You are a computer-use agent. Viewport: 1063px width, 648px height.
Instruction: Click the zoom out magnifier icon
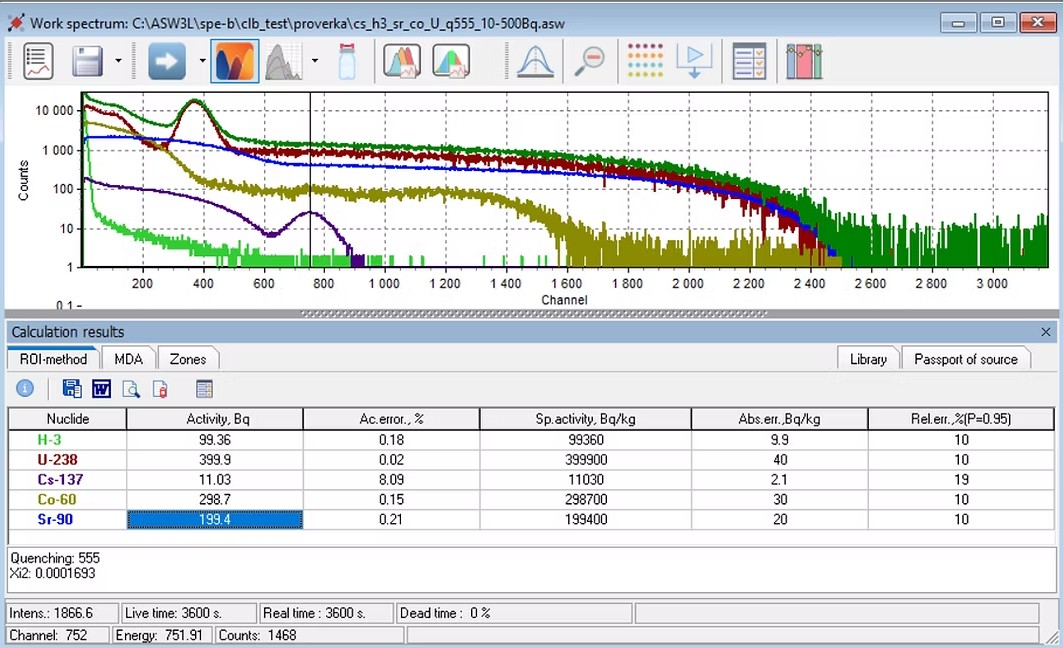tap(589, 62)
